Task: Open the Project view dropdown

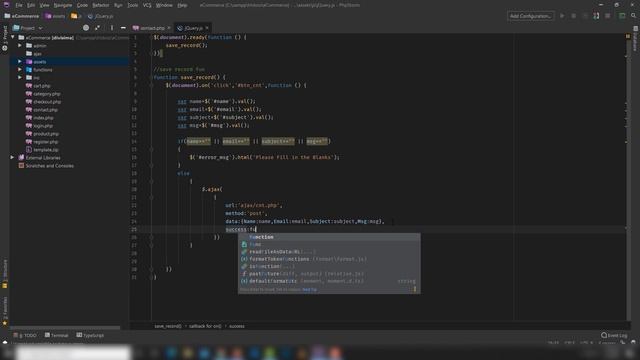Action: pyautogui.click(x=27, y=28)
